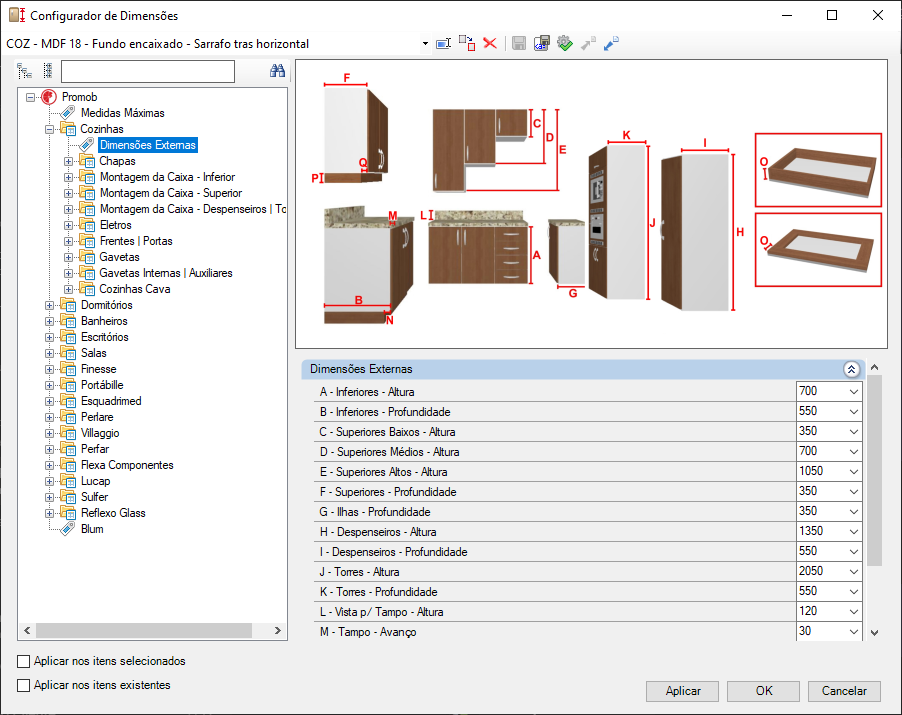
Task: Delete configuration with red X icon
Action: click(x=490, y=43)
